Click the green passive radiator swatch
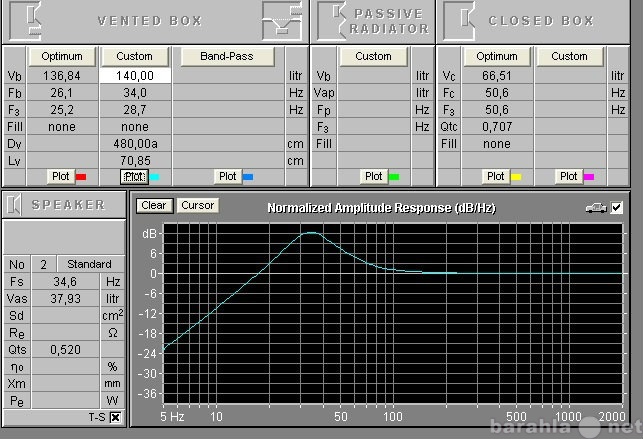The image size is (643, 439). tap(394, 177)
